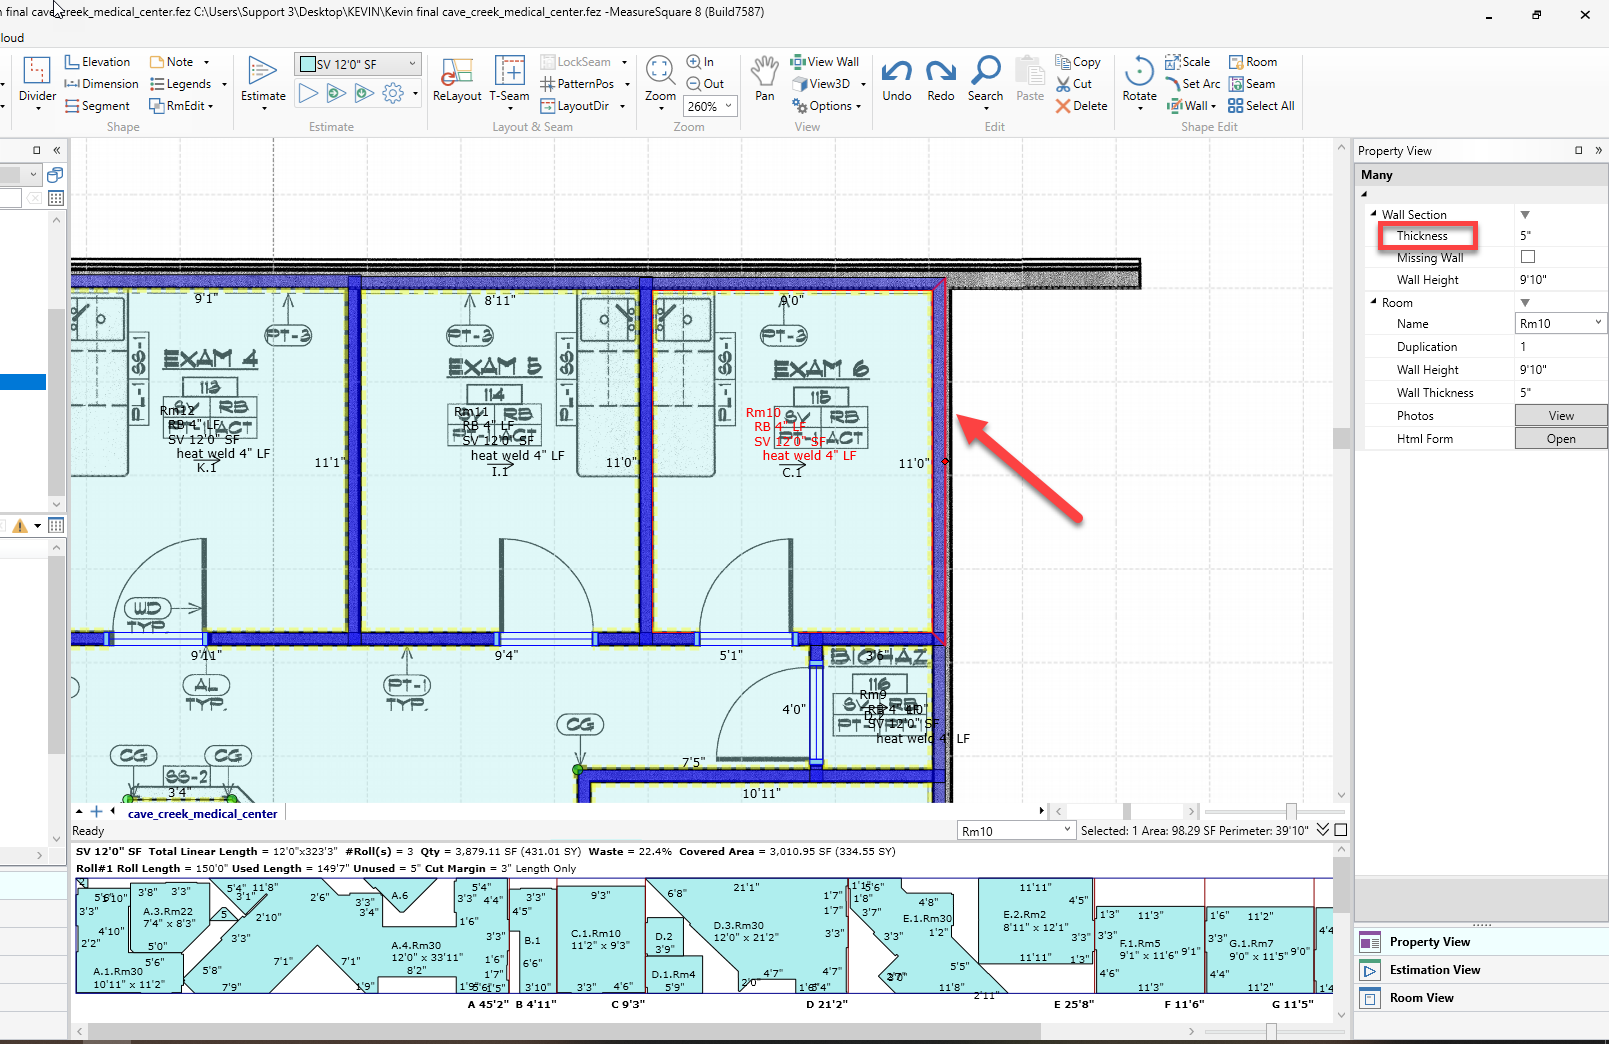The height and width of the screenshot is (1044, 1609).
Task: Add a new sheet with plus button
Action: (x=97, y=812)
